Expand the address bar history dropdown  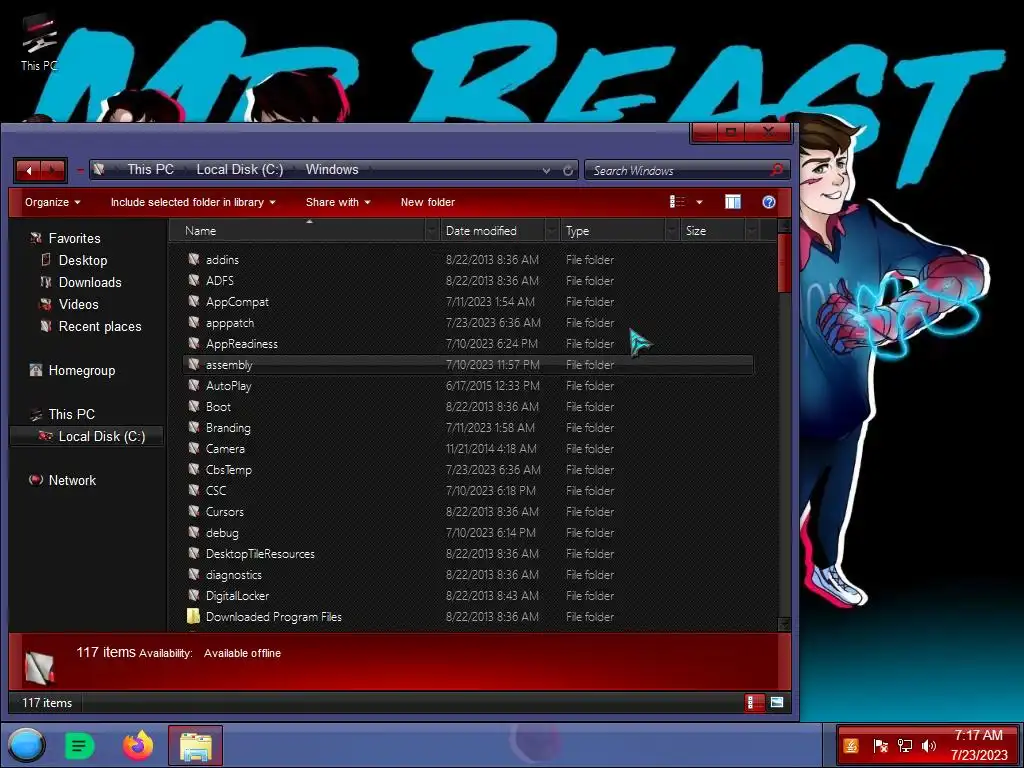click(x=546, y=170)
